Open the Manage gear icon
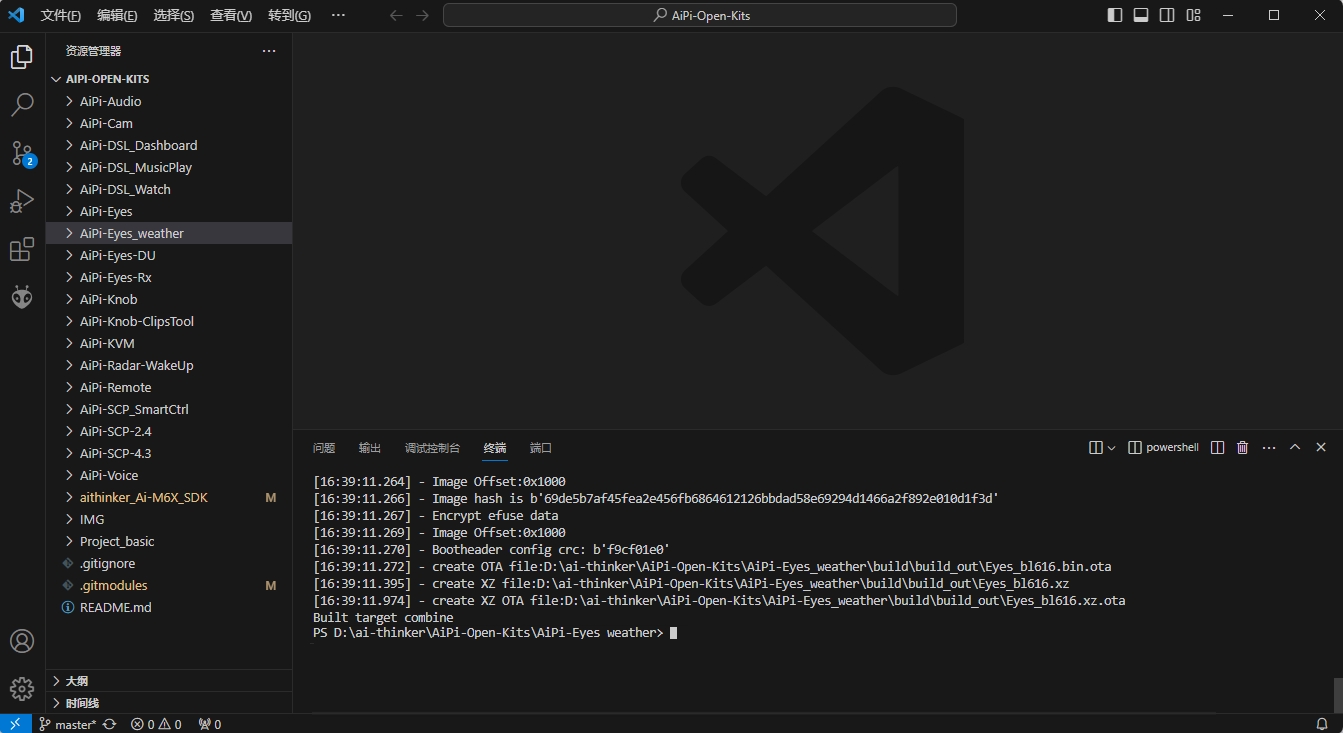Image resolution: width=1343 pixels, height=733 pixels. pyautogui.click(x=22, y=689)
